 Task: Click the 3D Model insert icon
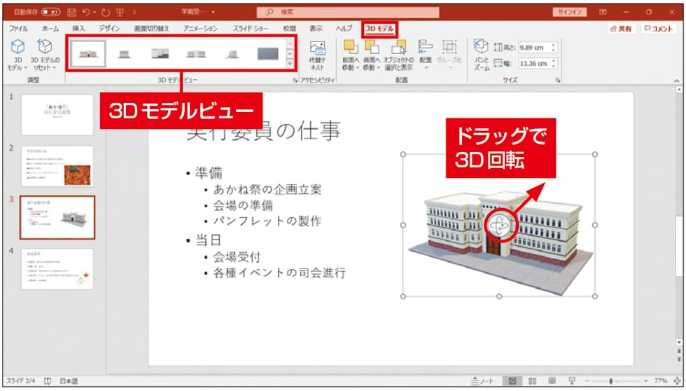pos(18,46)
